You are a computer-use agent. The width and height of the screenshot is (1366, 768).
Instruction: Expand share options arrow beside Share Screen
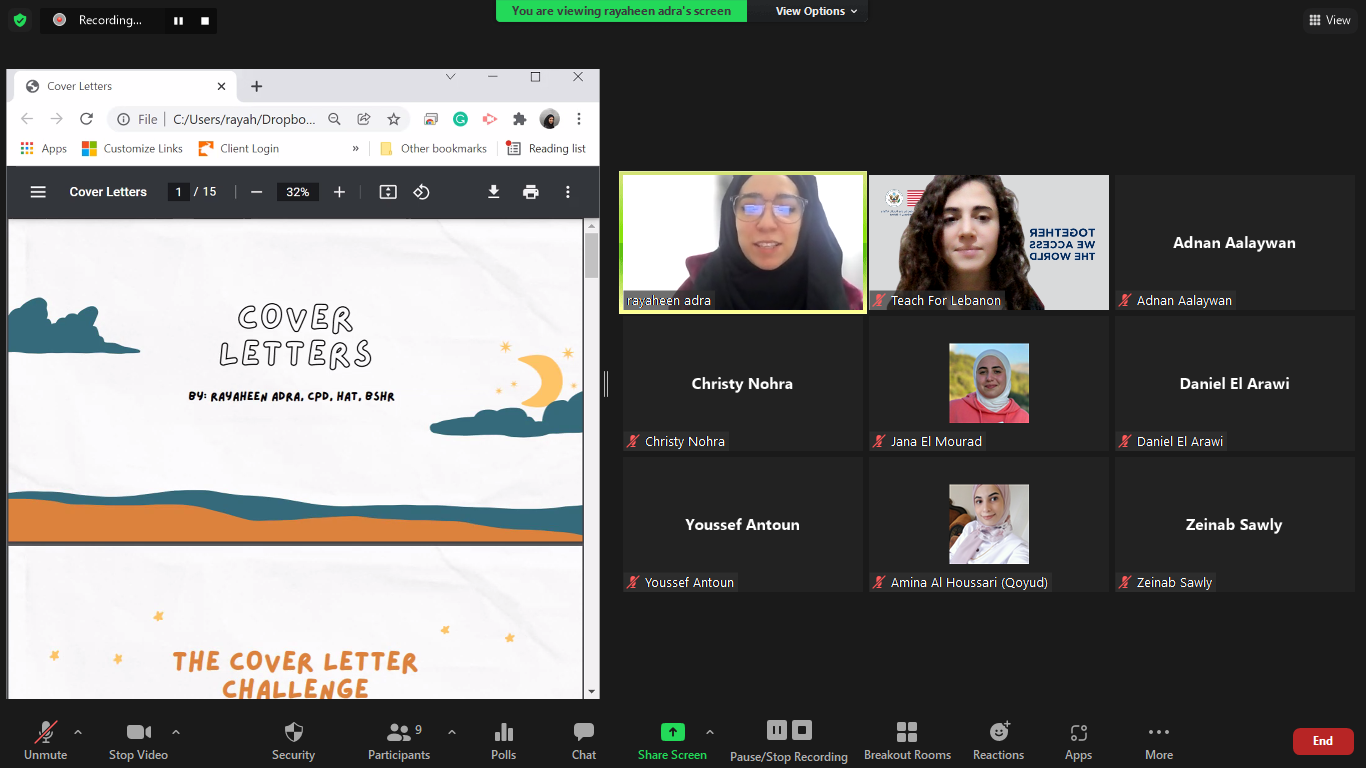click(710, 732)
